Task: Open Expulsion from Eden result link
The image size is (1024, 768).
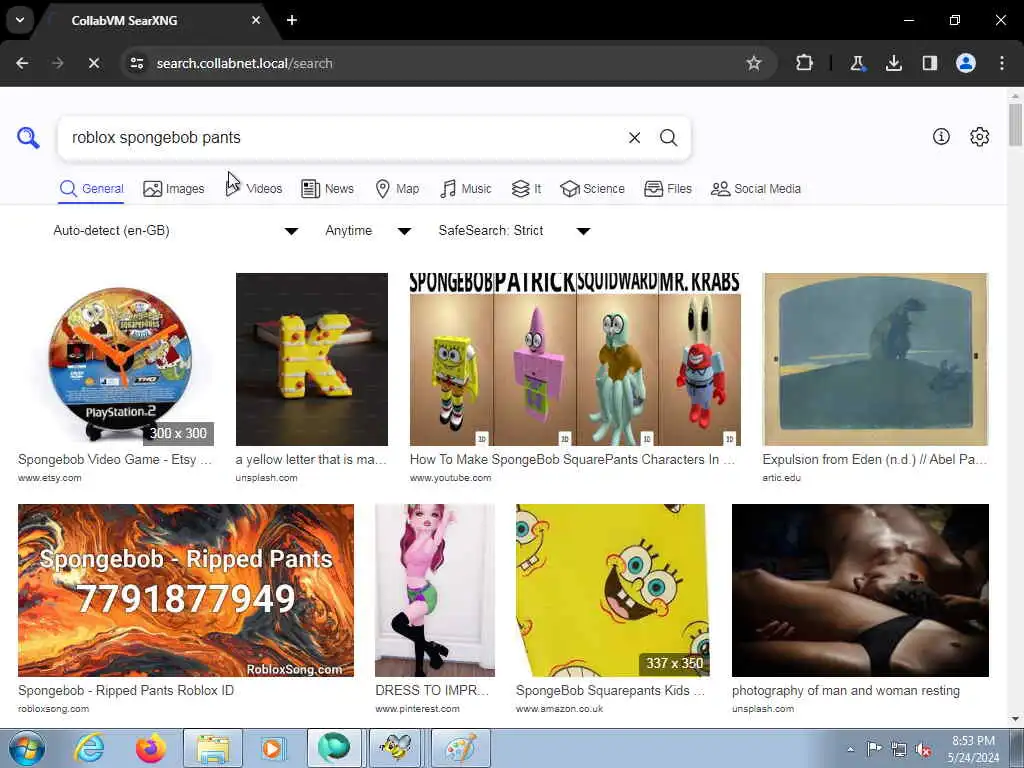Action: click(x=874, y=460)
